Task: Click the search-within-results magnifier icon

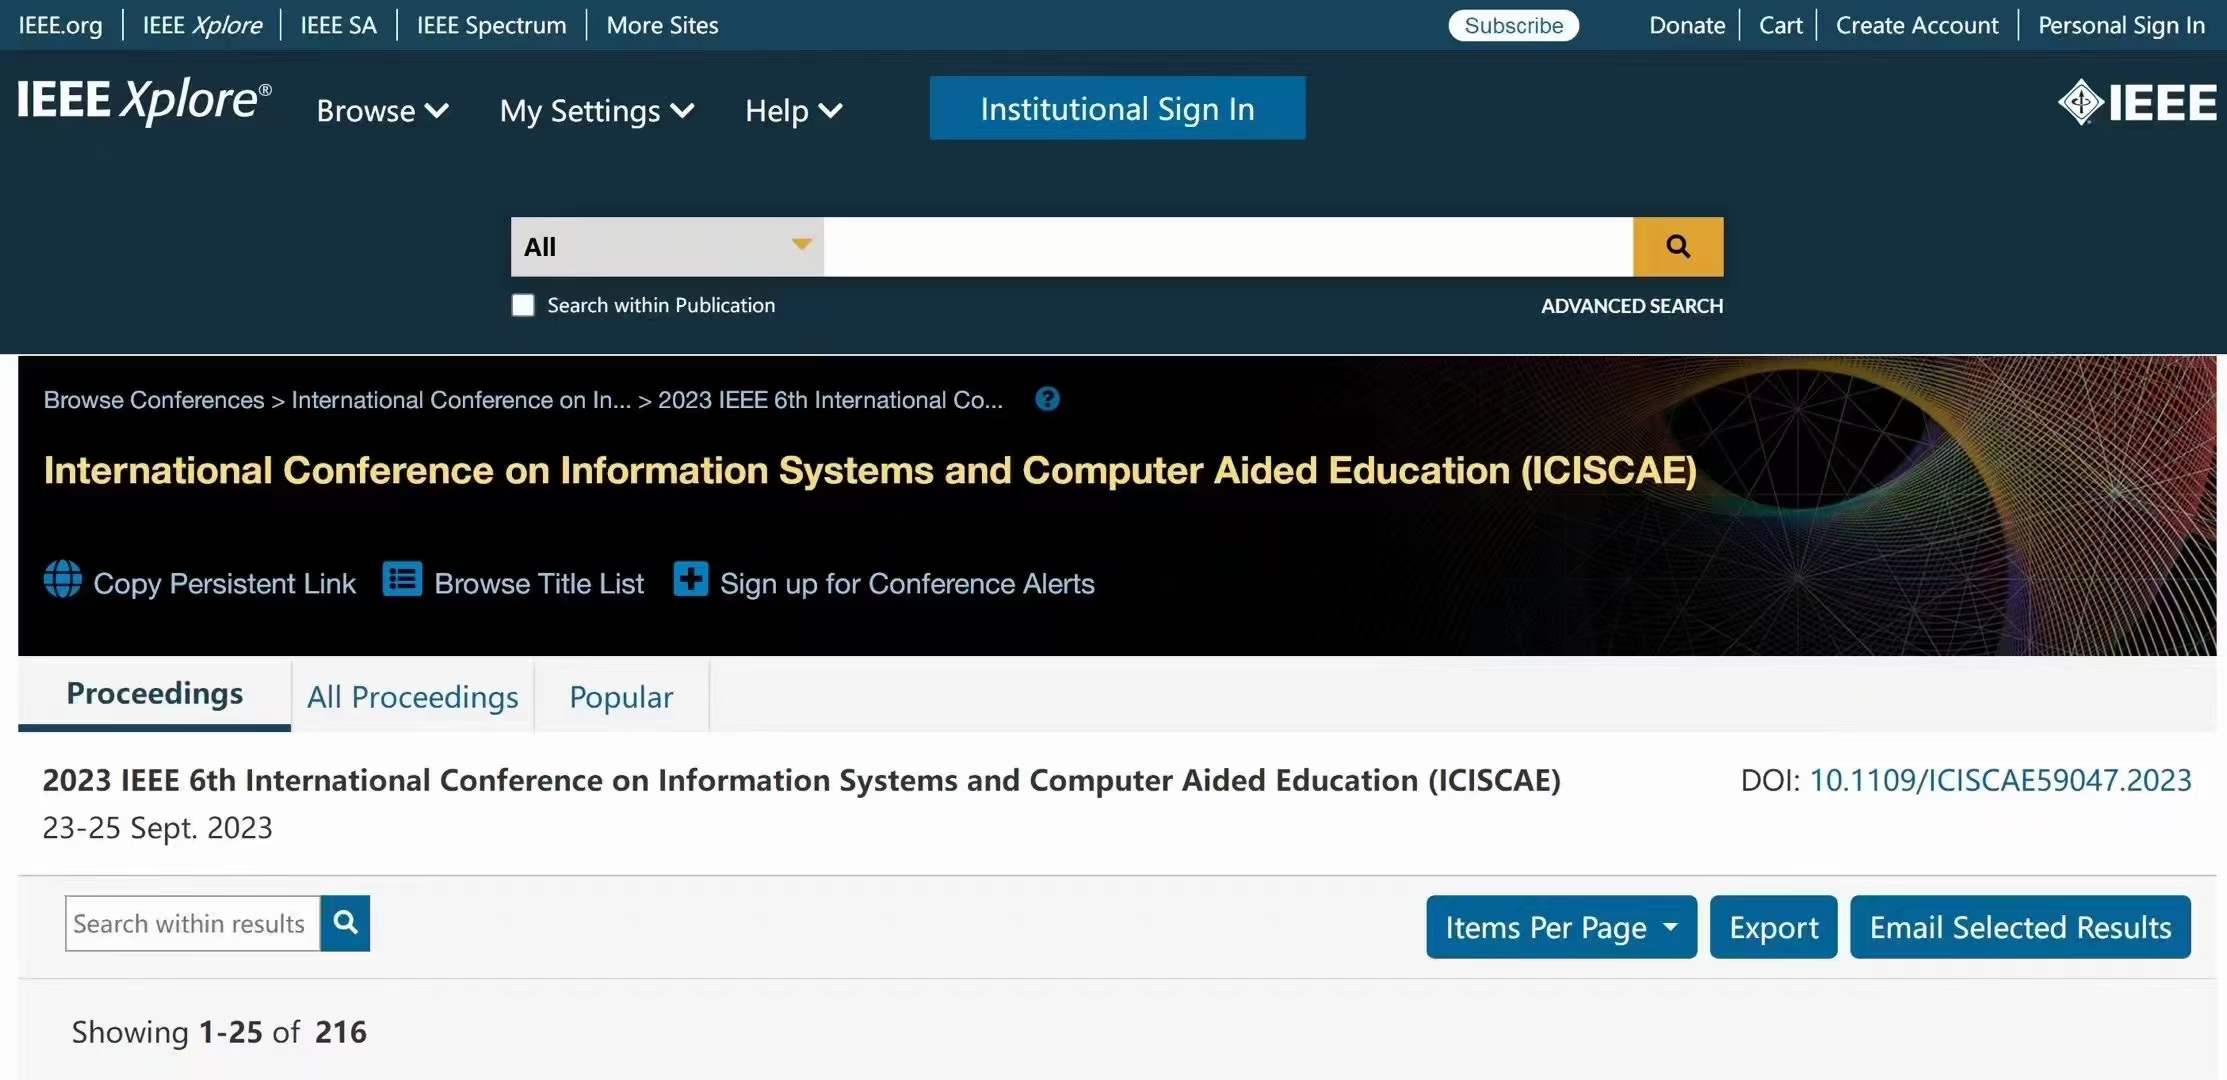Action: point(345,923)
